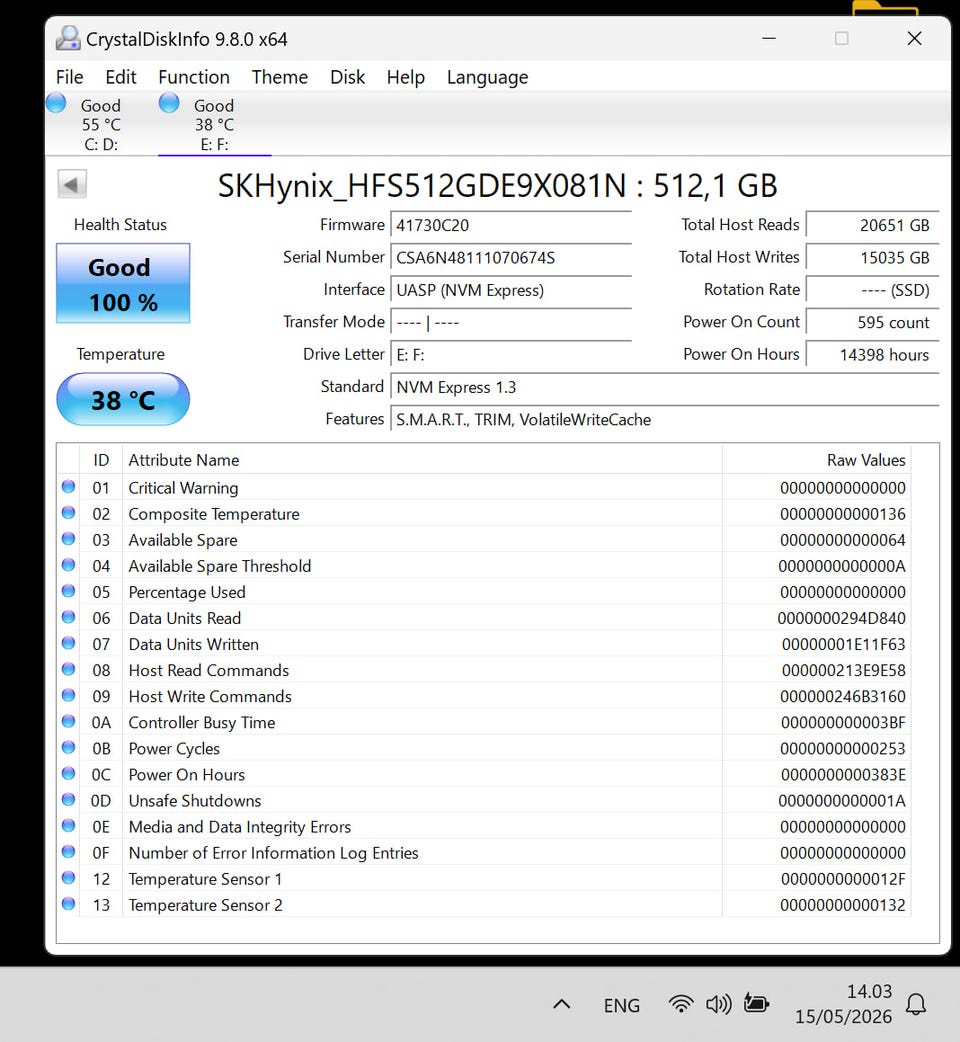Click the status dot for Percentage Used
This screenshot has height=1042, width=960.
[x=68, y=591]
